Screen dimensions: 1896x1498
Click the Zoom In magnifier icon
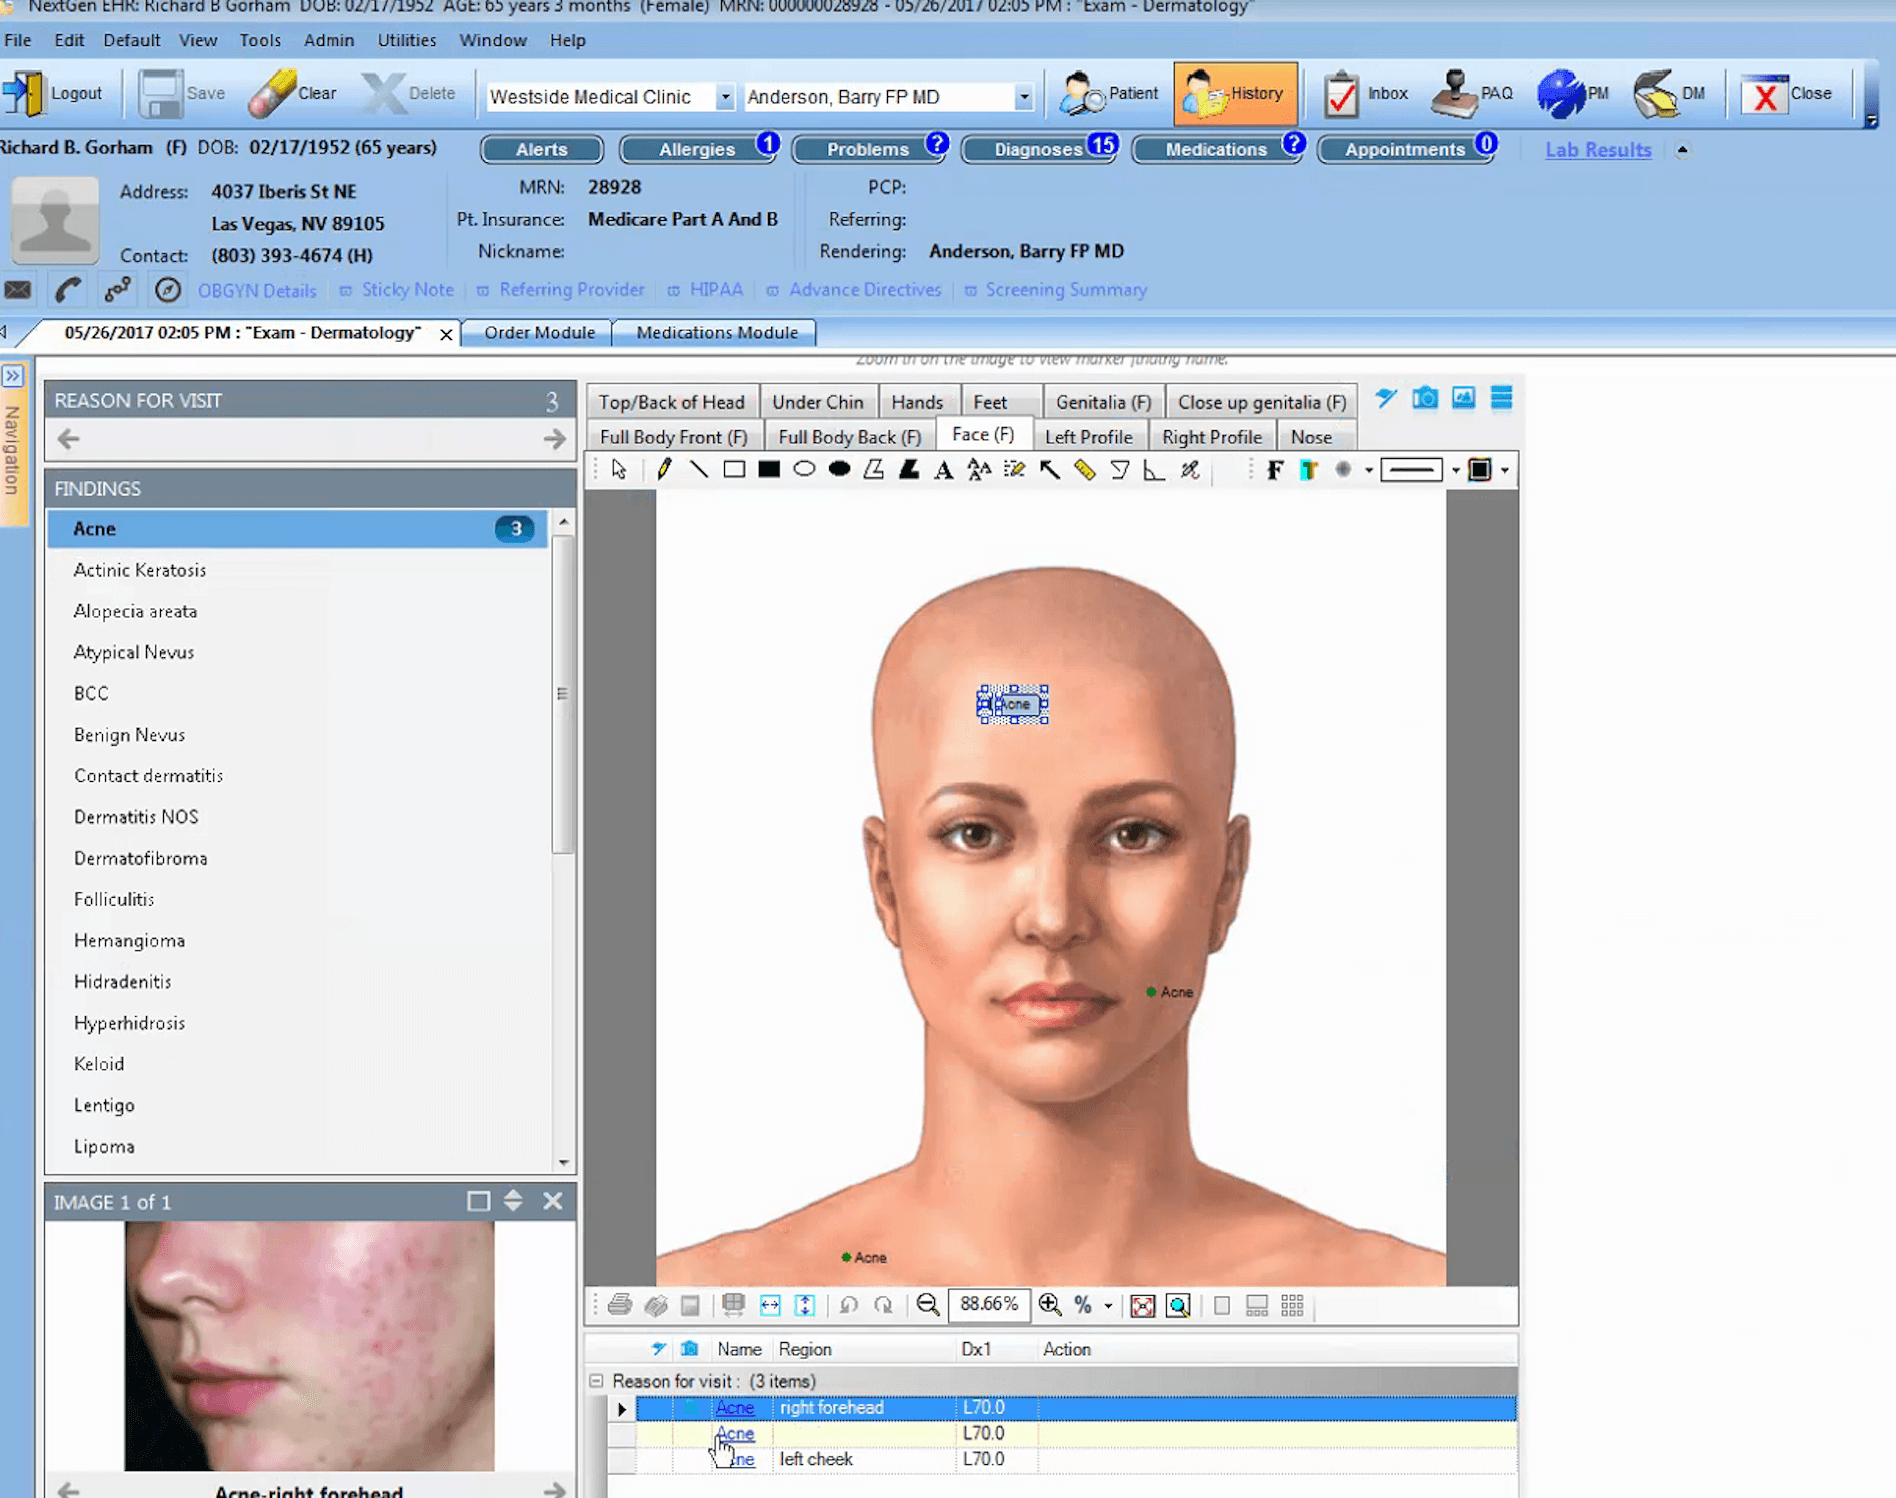1050,1305
